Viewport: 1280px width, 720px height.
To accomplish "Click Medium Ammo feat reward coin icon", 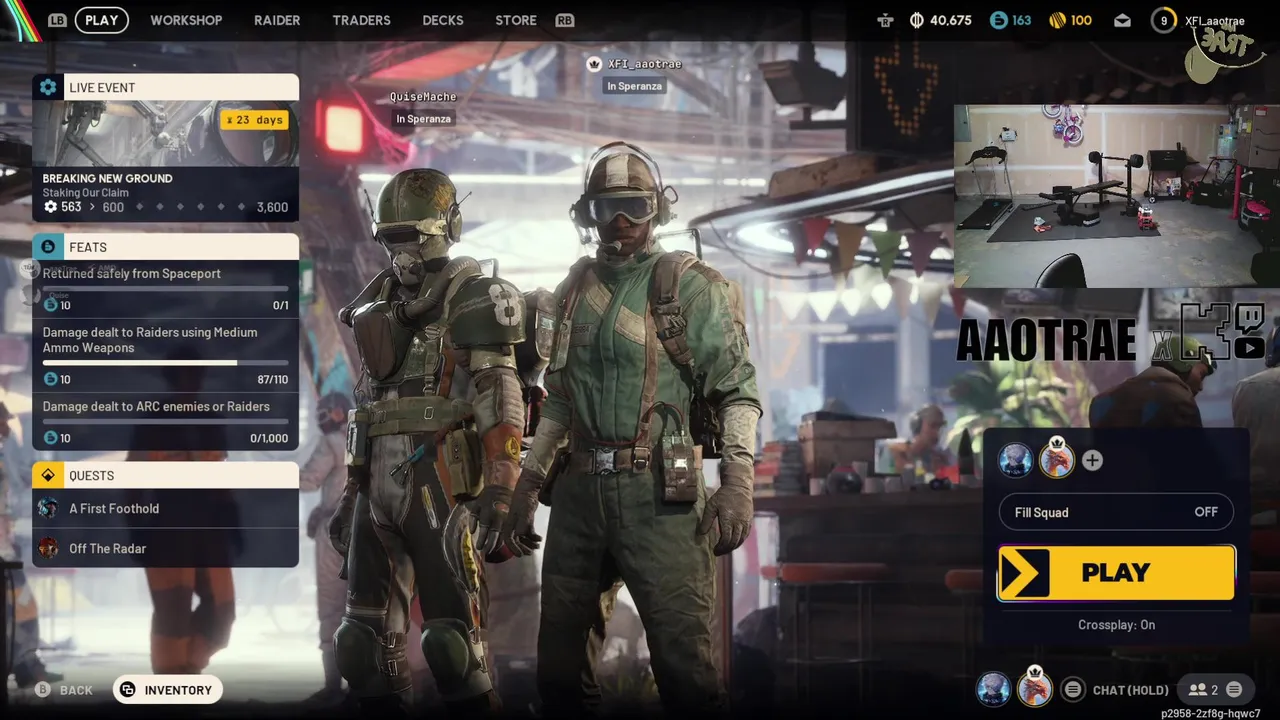I will [50, 379].
